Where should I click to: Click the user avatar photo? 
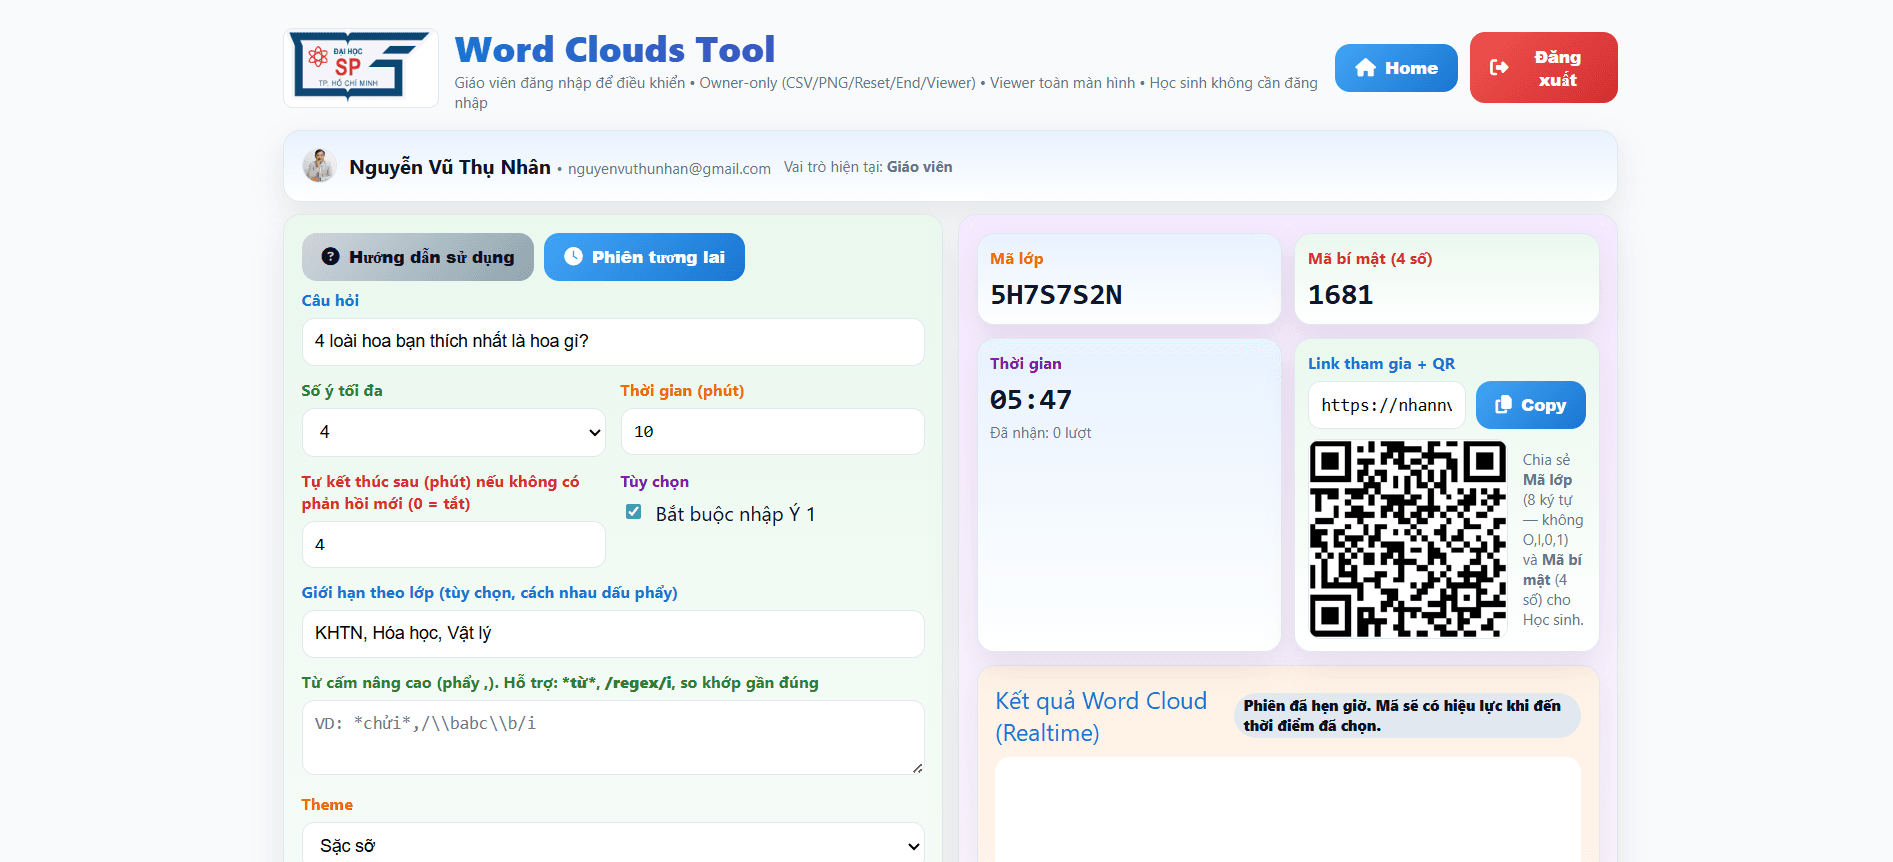point(319,166)
